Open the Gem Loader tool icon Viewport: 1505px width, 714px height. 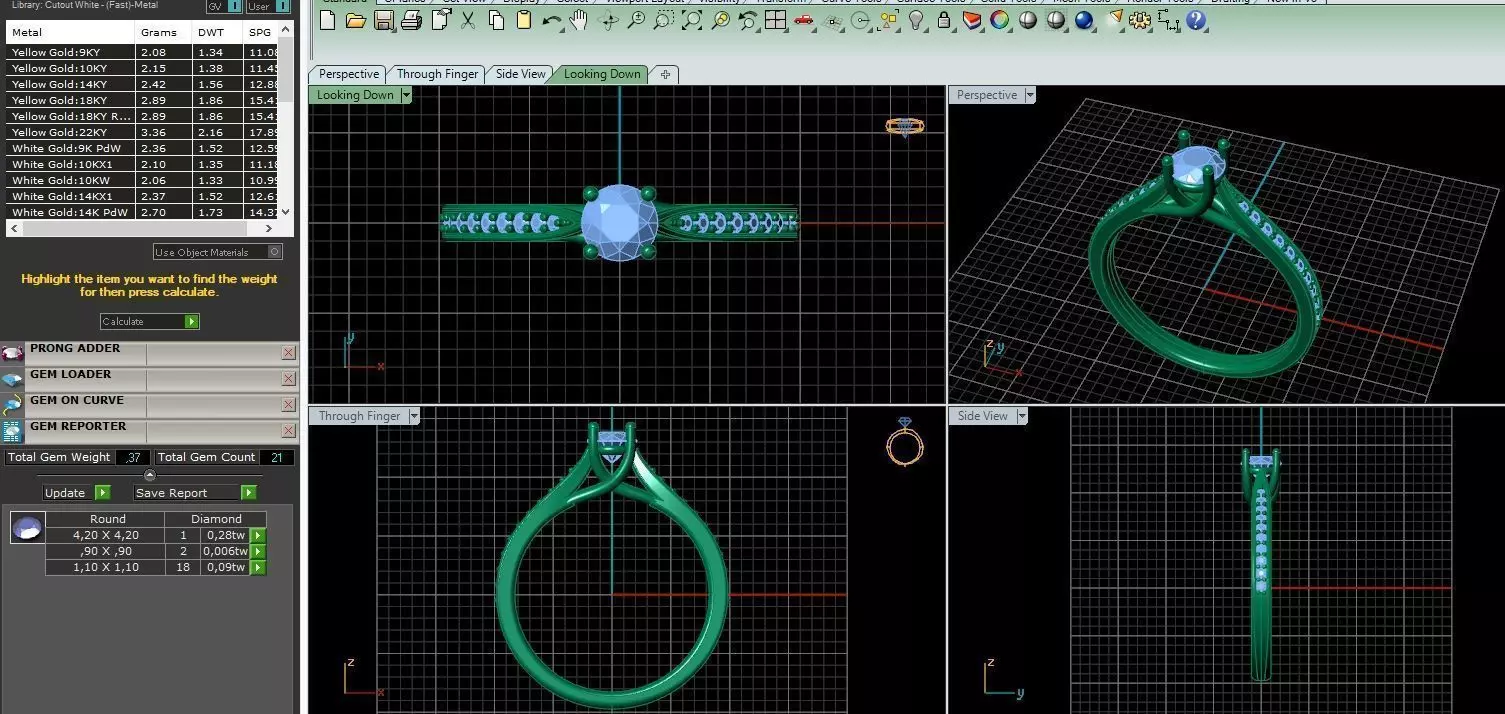pyautogui.click(x=12, y=379)
